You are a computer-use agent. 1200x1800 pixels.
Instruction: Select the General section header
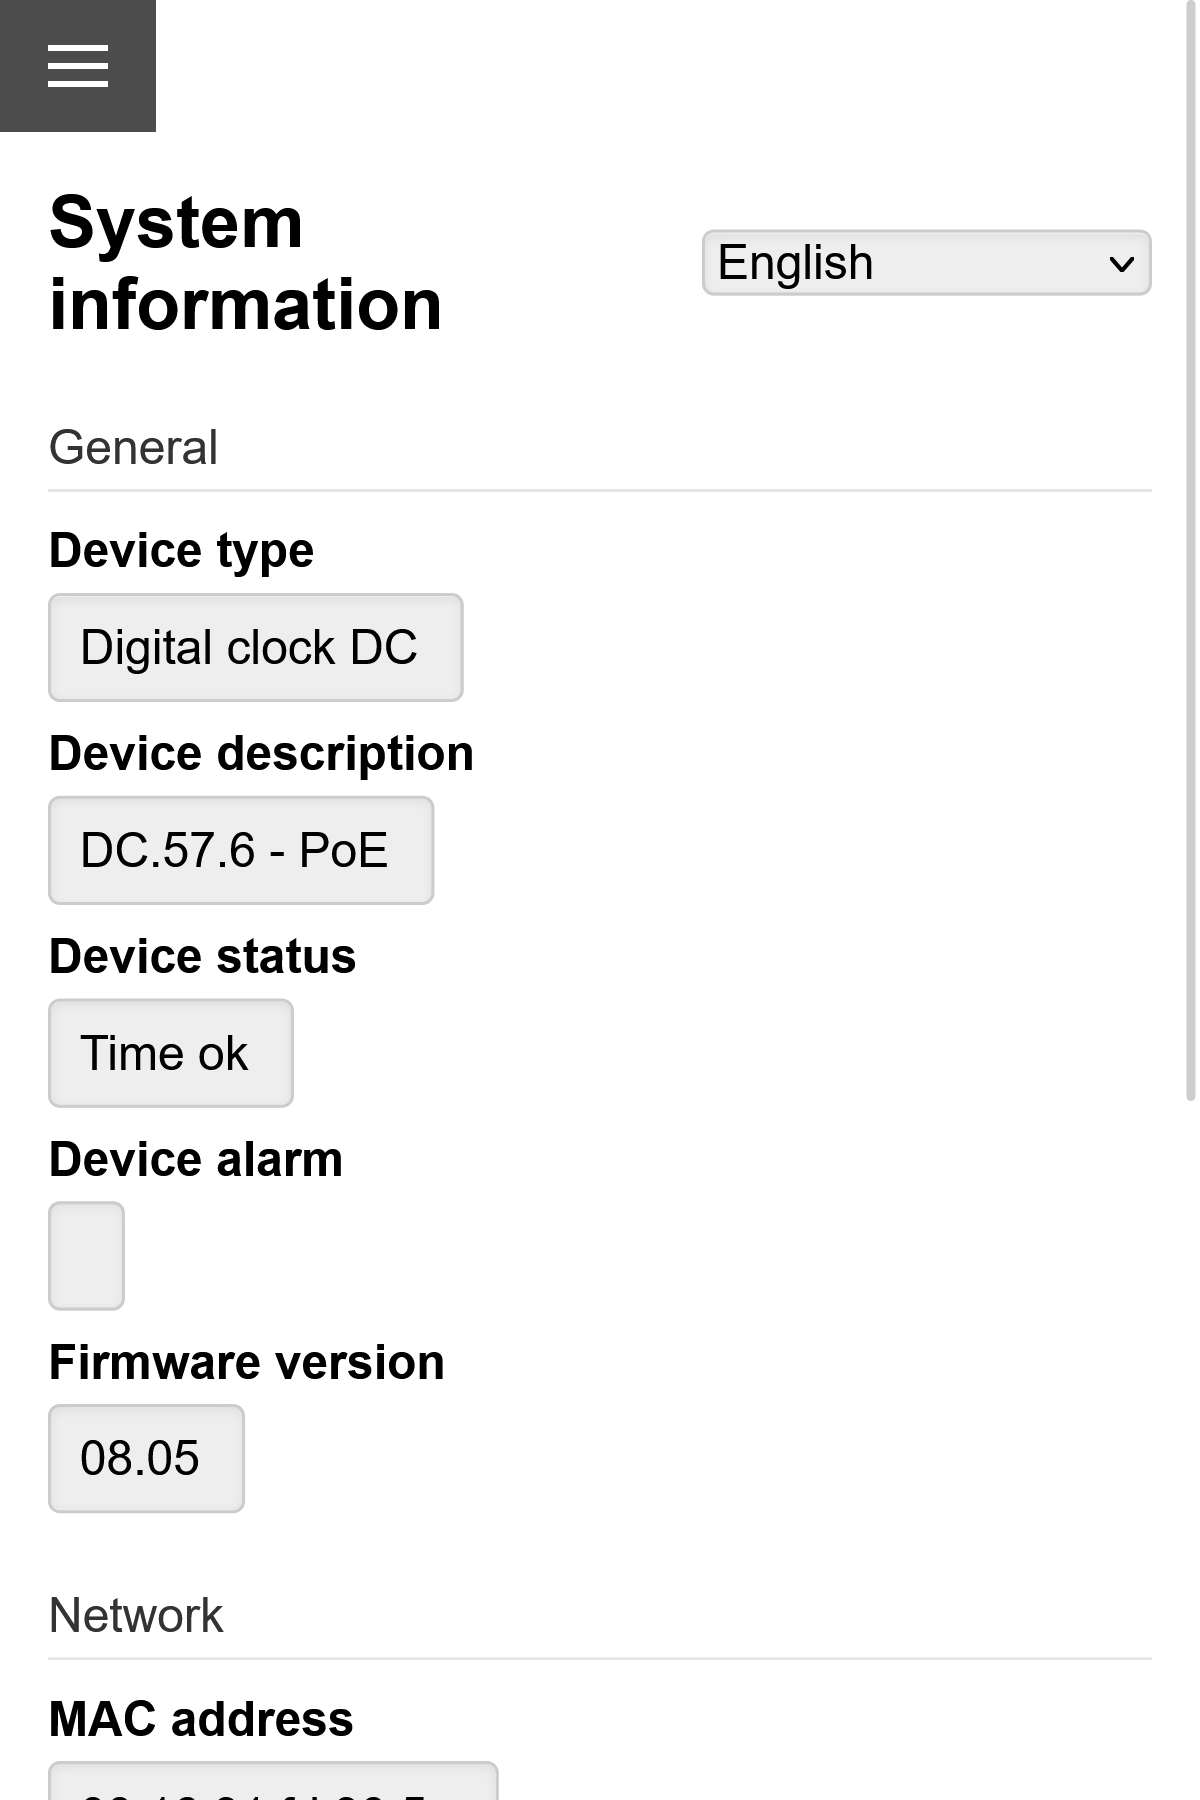coord(134,447)
